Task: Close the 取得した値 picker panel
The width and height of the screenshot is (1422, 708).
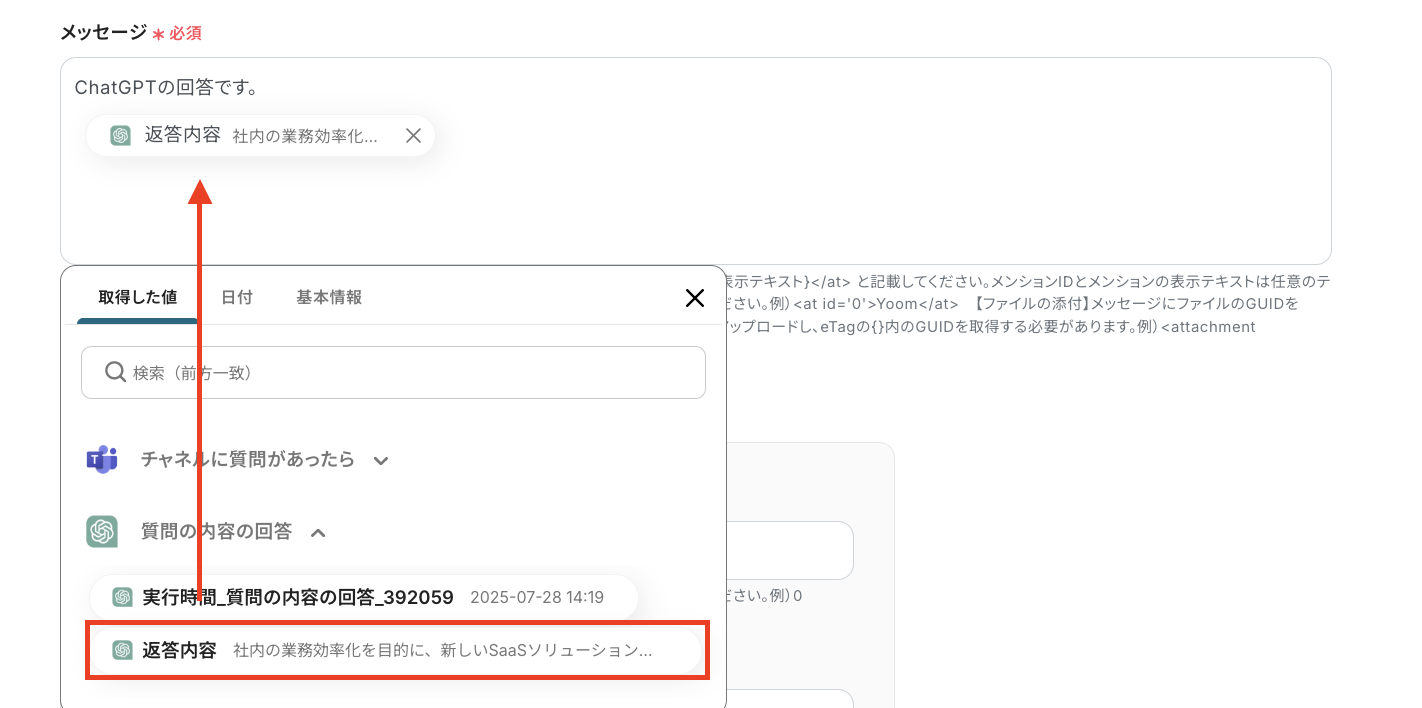Action: coord(695,297)
